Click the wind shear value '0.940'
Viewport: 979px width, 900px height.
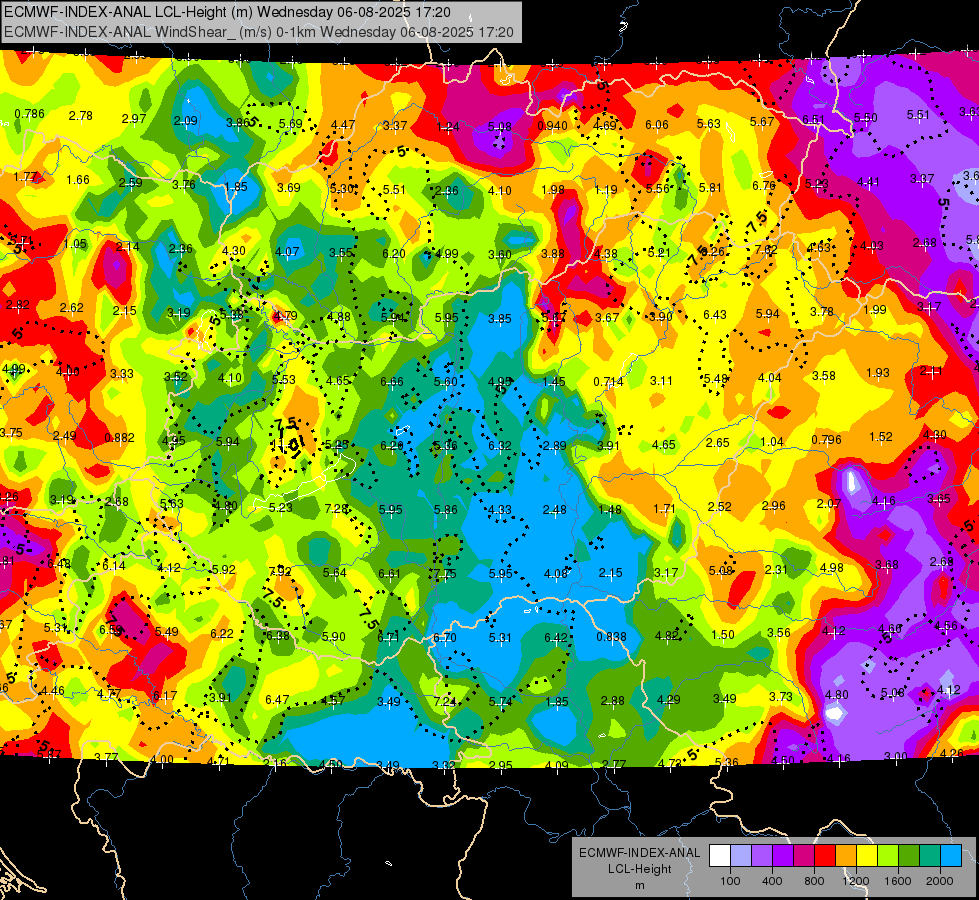(553, 126)
